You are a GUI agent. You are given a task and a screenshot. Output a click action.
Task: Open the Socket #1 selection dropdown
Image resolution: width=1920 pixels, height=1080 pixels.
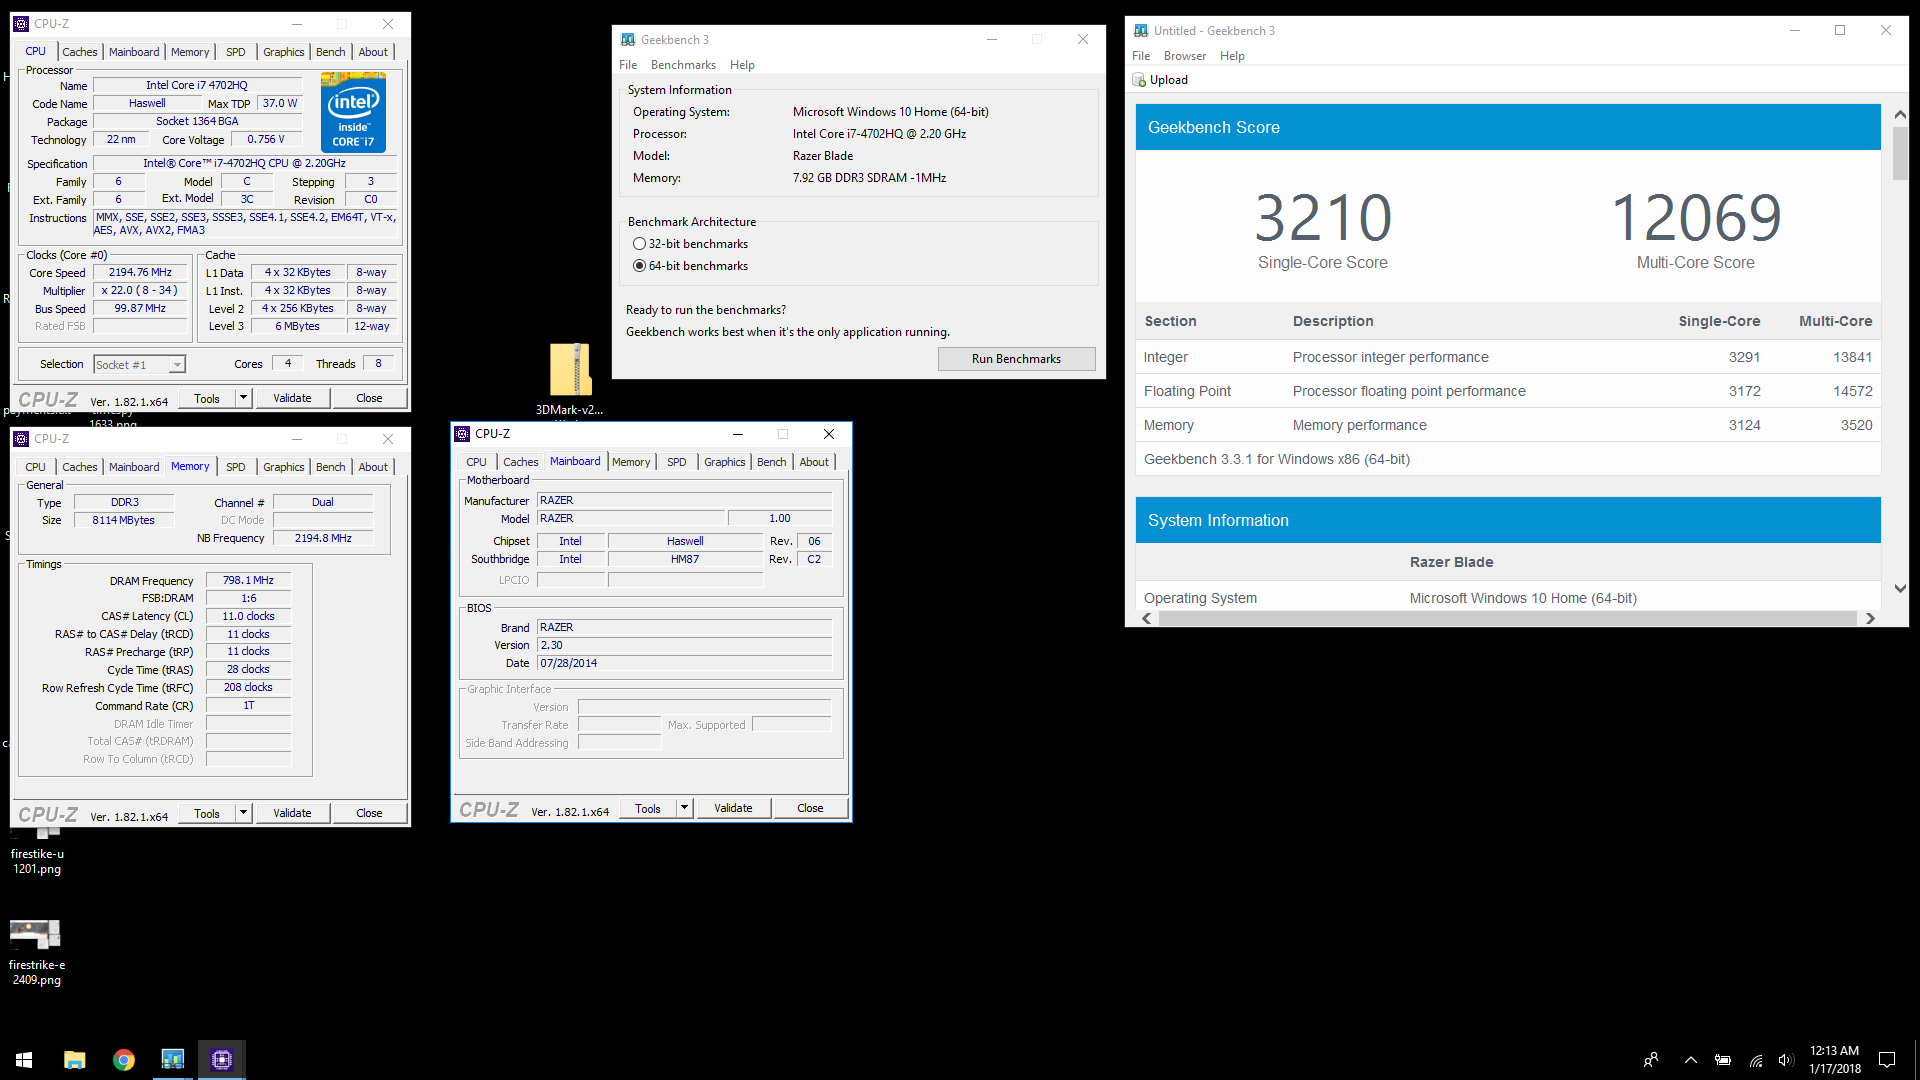pos(140,365)
